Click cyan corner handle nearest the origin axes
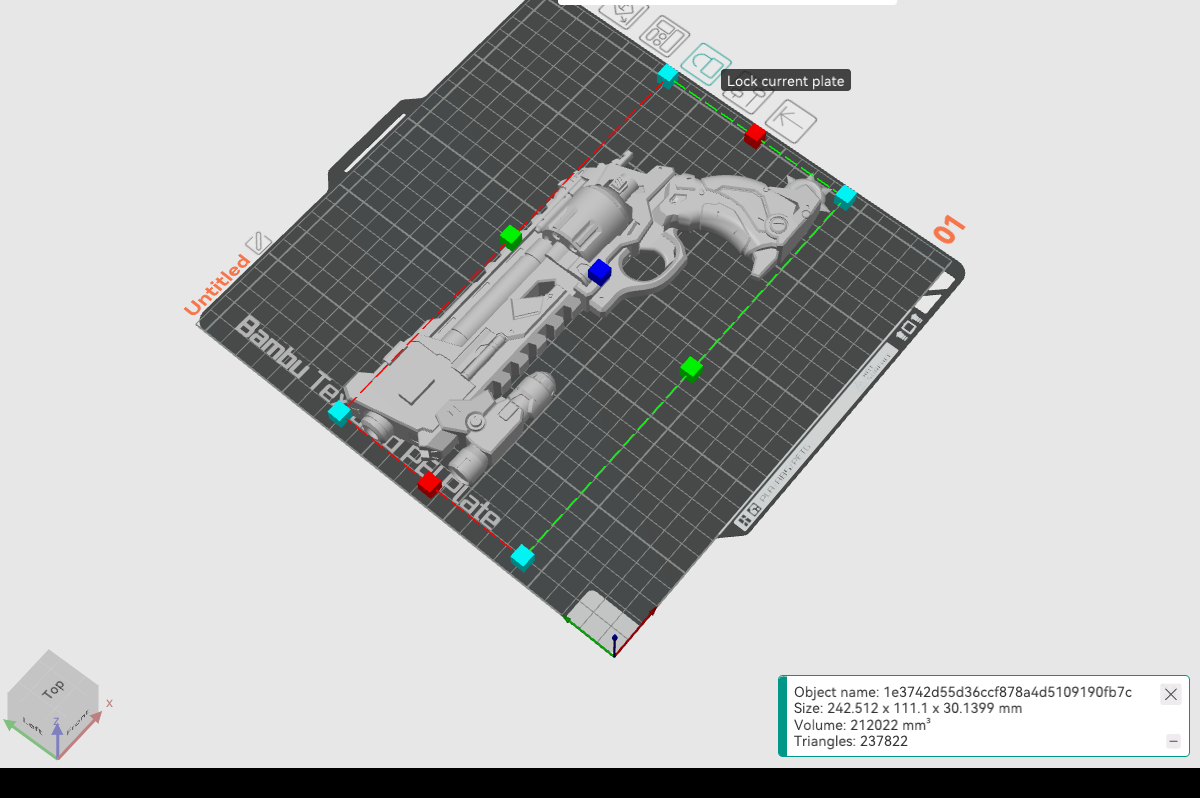 522,556
